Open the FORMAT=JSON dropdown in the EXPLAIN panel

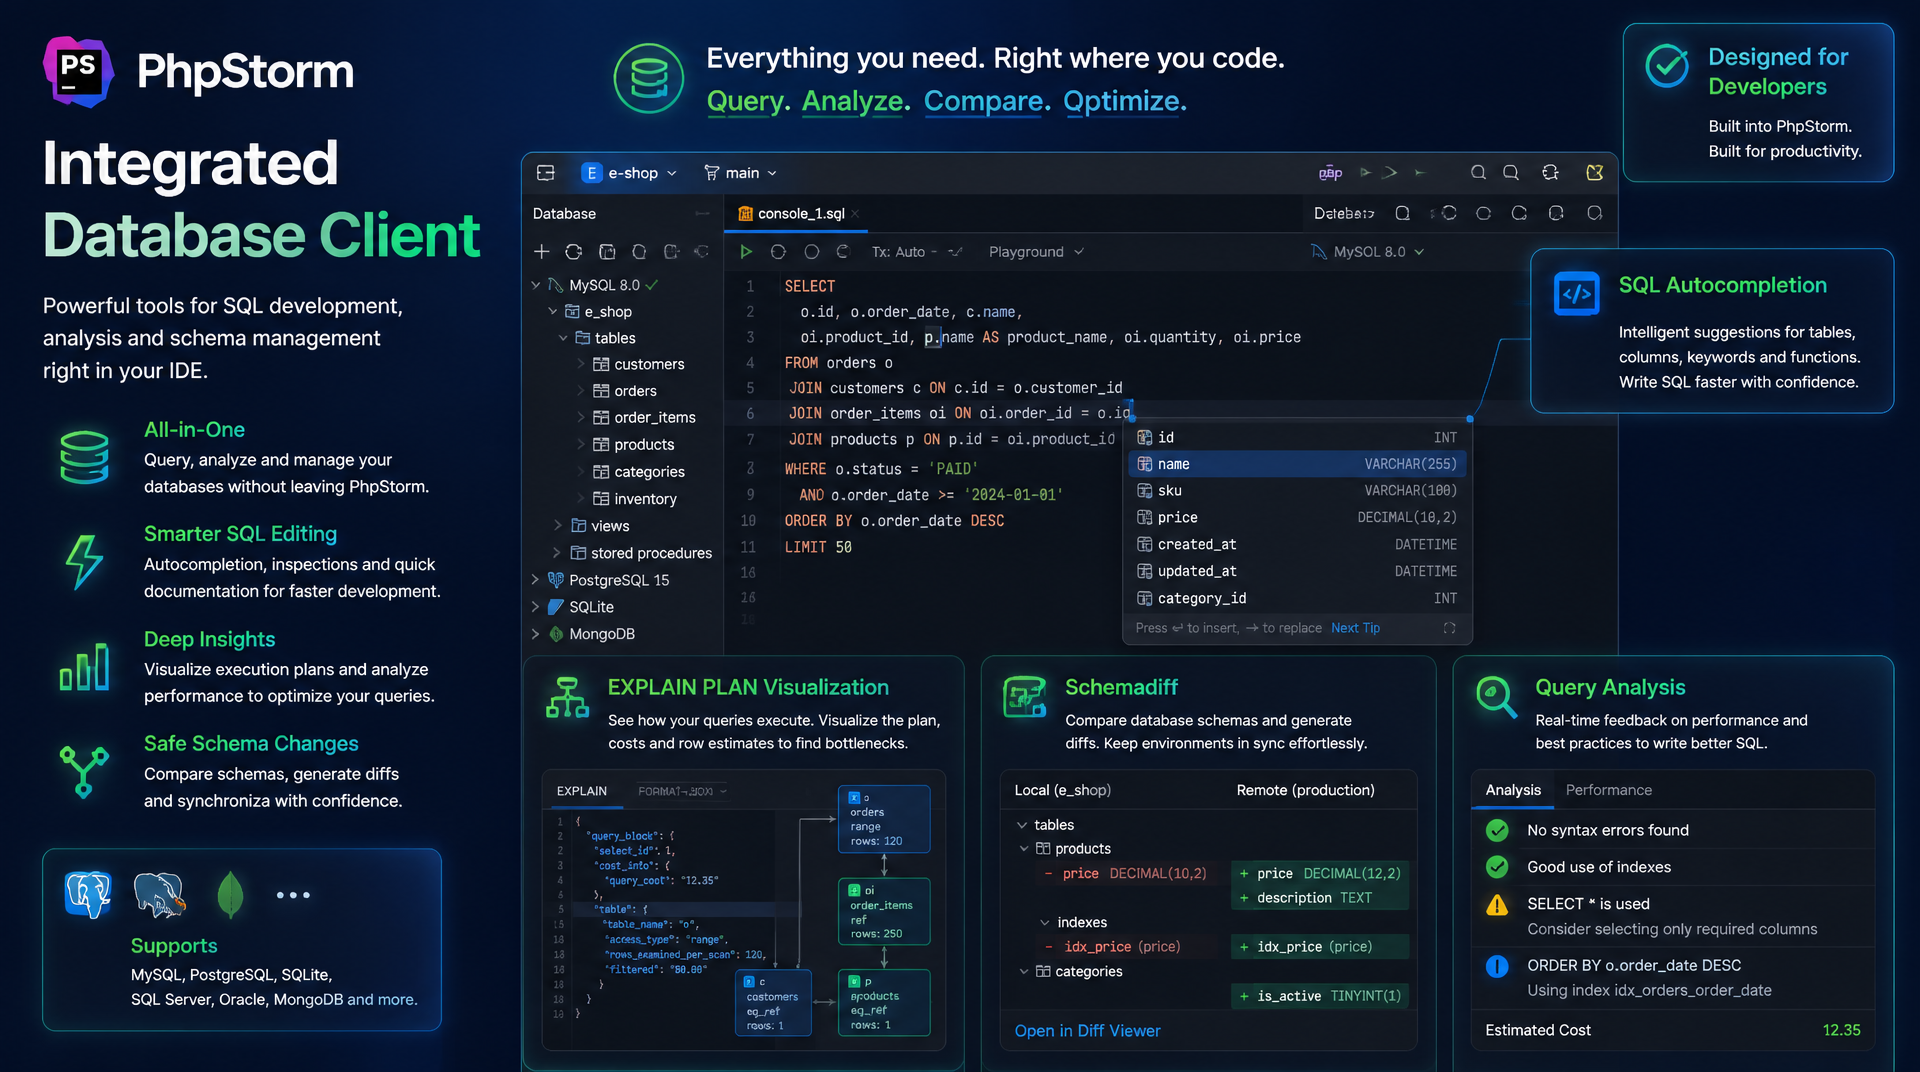682,791
